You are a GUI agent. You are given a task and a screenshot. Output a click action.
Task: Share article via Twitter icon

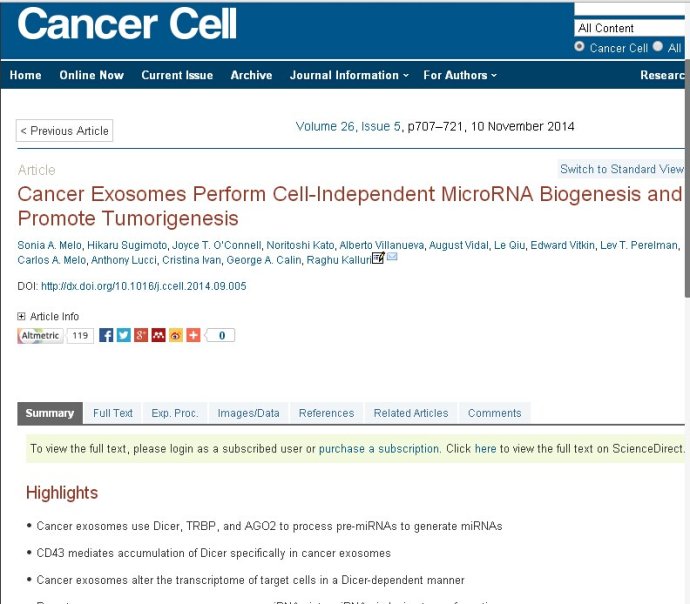coord(124,336)
